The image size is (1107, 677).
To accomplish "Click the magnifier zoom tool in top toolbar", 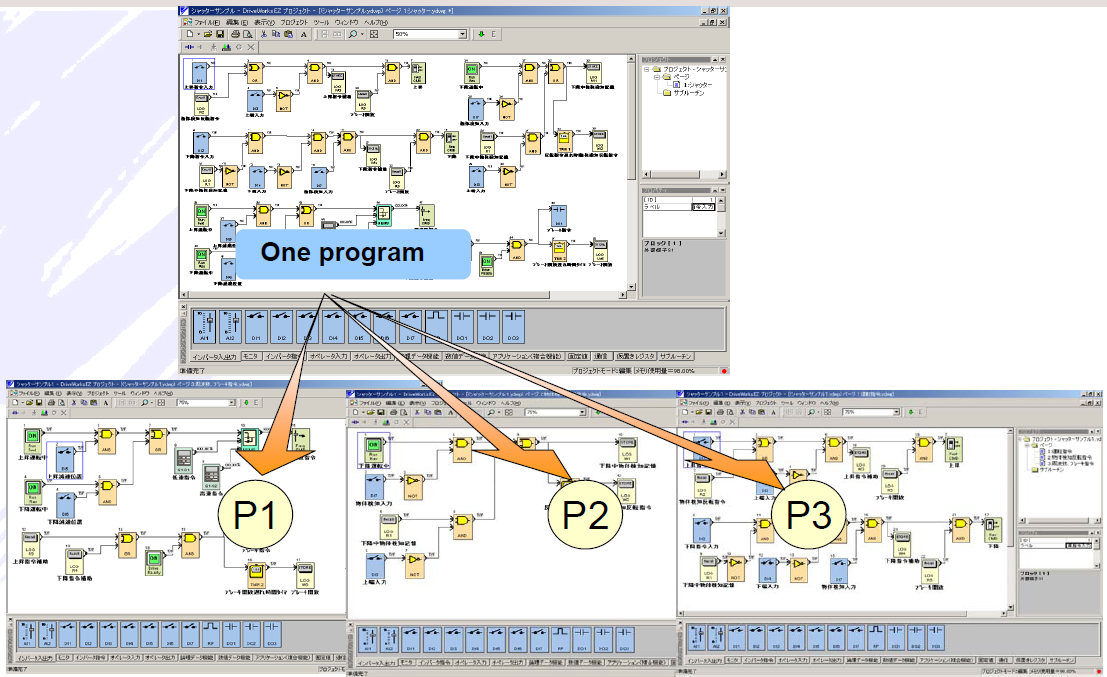I will pos(352,34).
